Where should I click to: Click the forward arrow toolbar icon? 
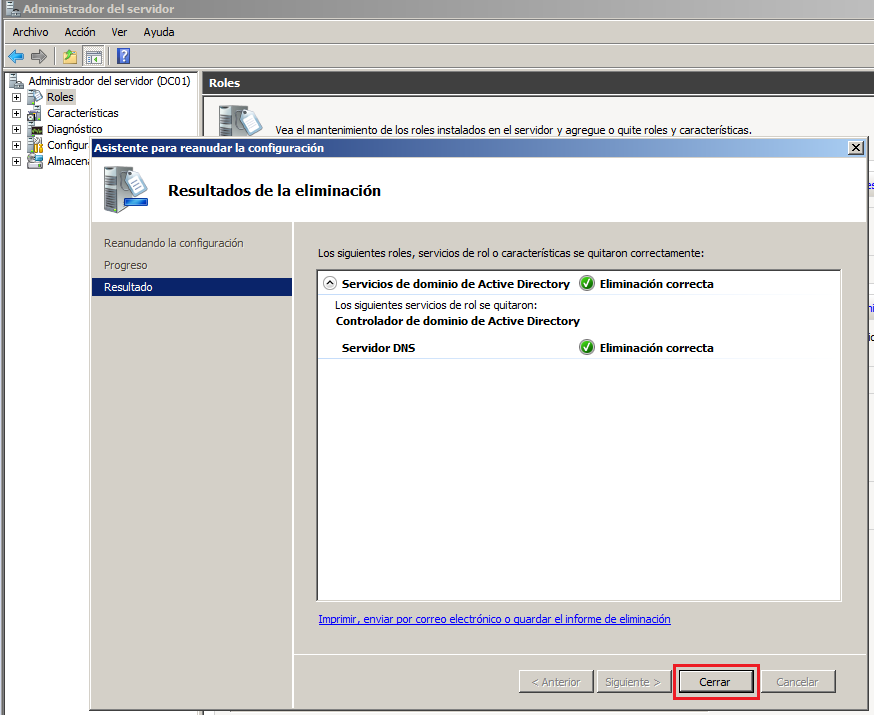point(38,56)
